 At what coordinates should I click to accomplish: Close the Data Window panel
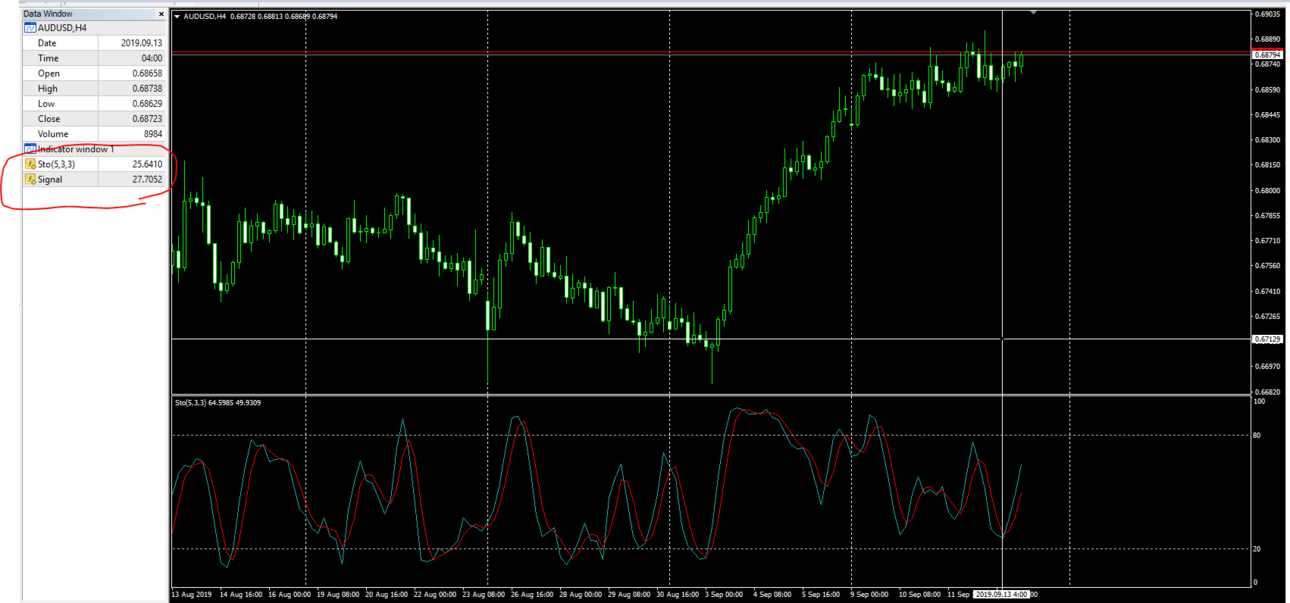[161, 14]
